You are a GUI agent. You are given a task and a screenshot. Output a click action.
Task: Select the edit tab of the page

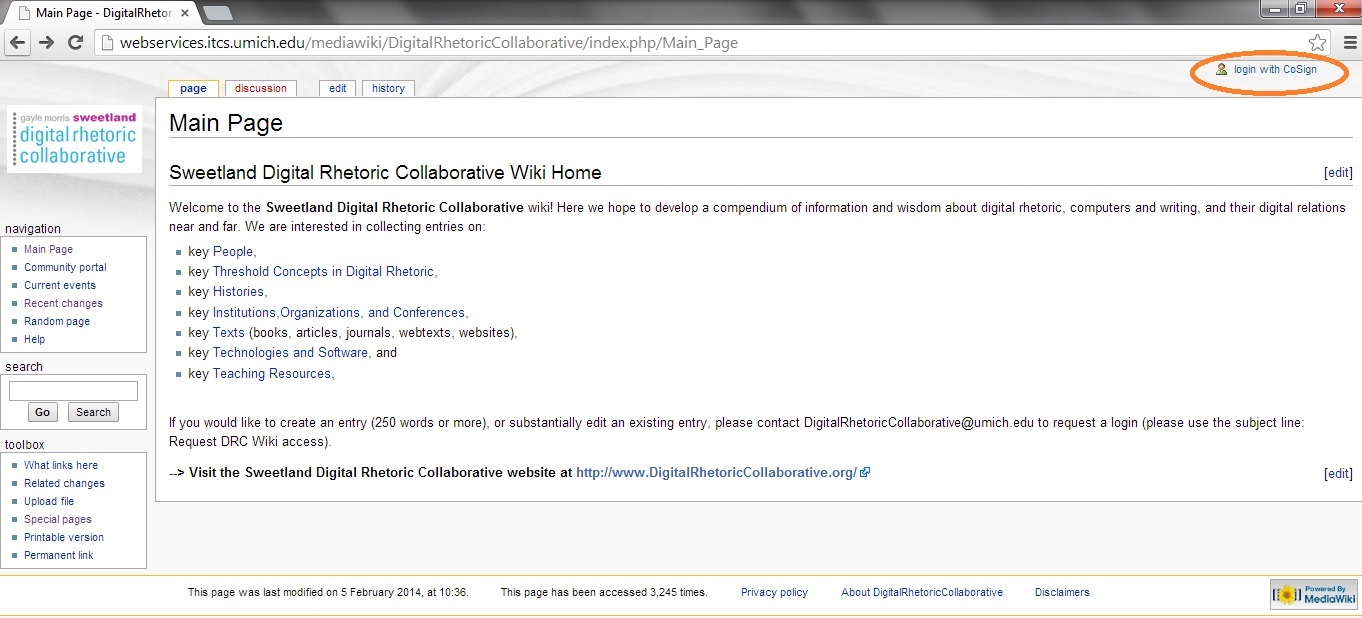pyautogui.click(x=338, y=88)
